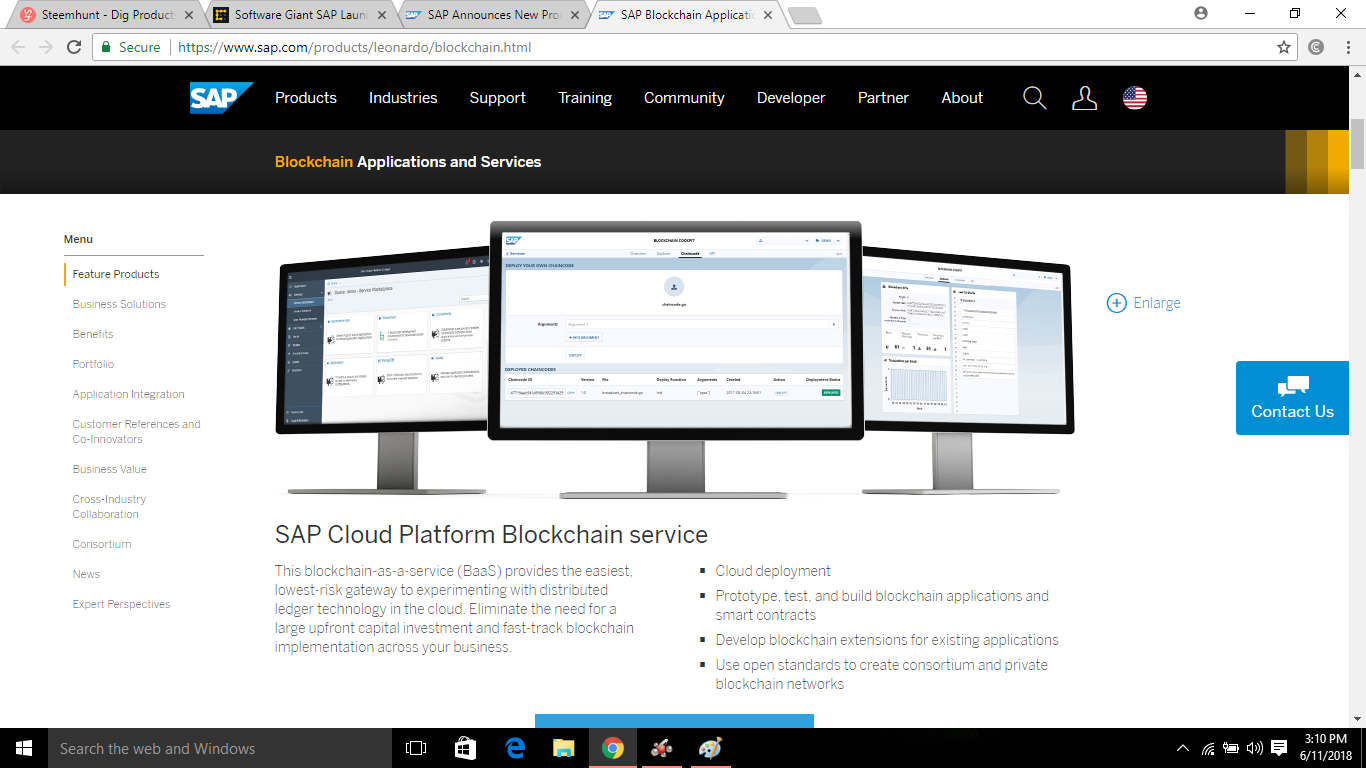This screenshot has width=1366, height=768.
Task: Open the Products menu
Action: [306, 98]
